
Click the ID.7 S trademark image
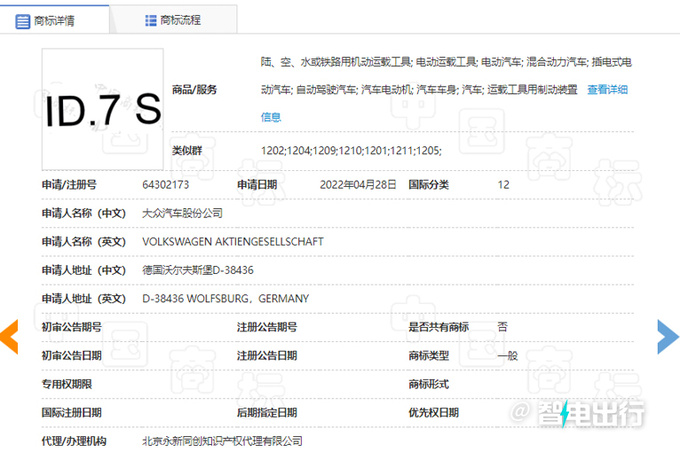pos(103,109)
